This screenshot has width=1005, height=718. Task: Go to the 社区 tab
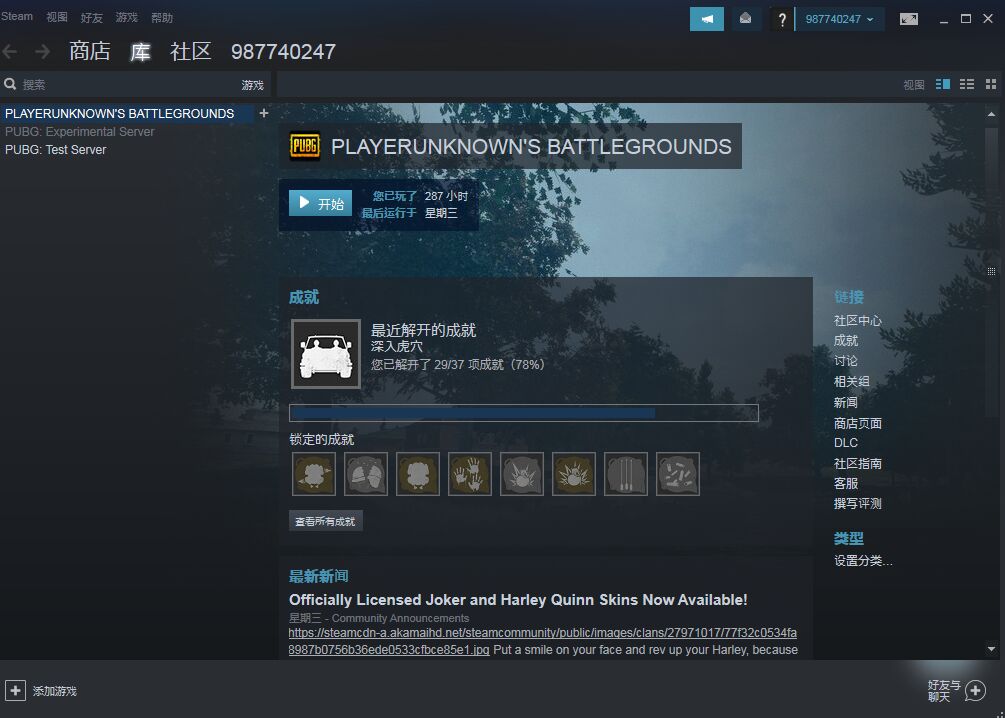pos(191,51)
